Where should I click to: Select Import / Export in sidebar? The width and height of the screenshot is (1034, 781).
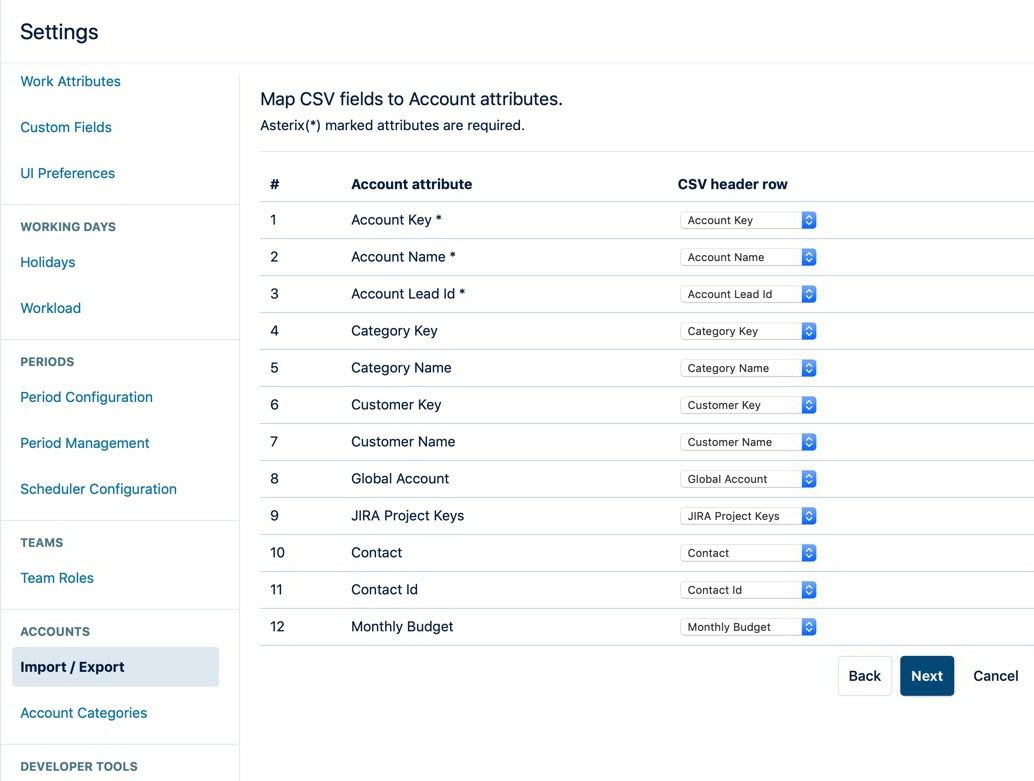tap(73, 667)
